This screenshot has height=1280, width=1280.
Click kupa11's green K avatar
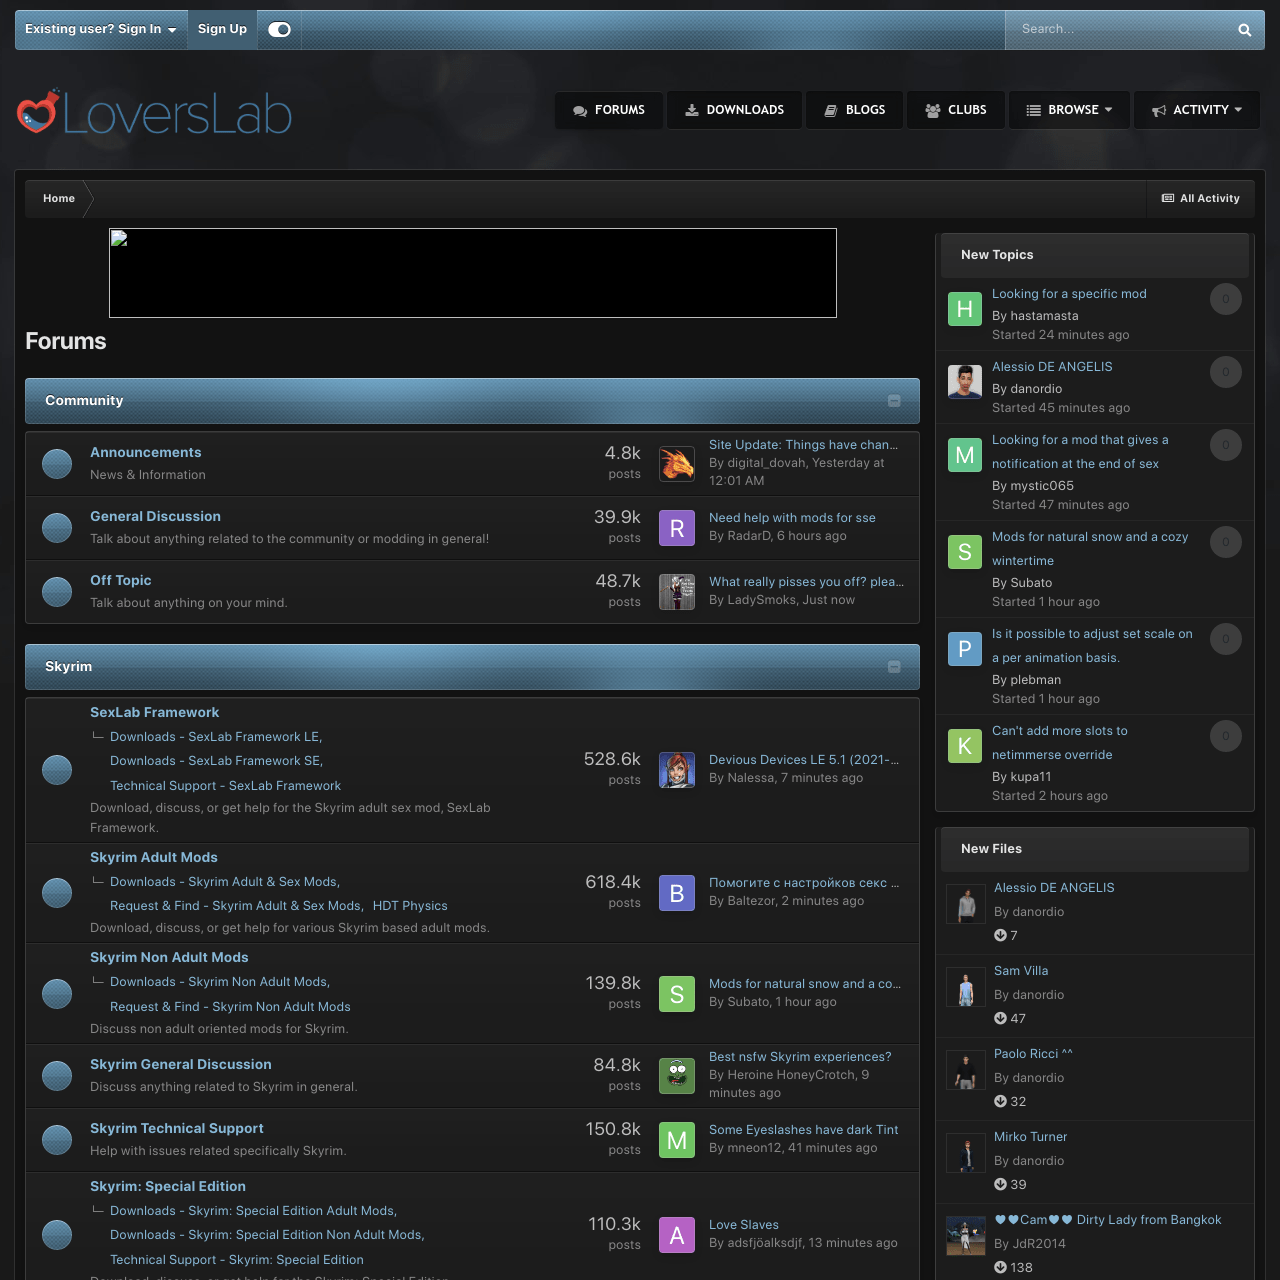pyautogui.click(x=965, y=746)
